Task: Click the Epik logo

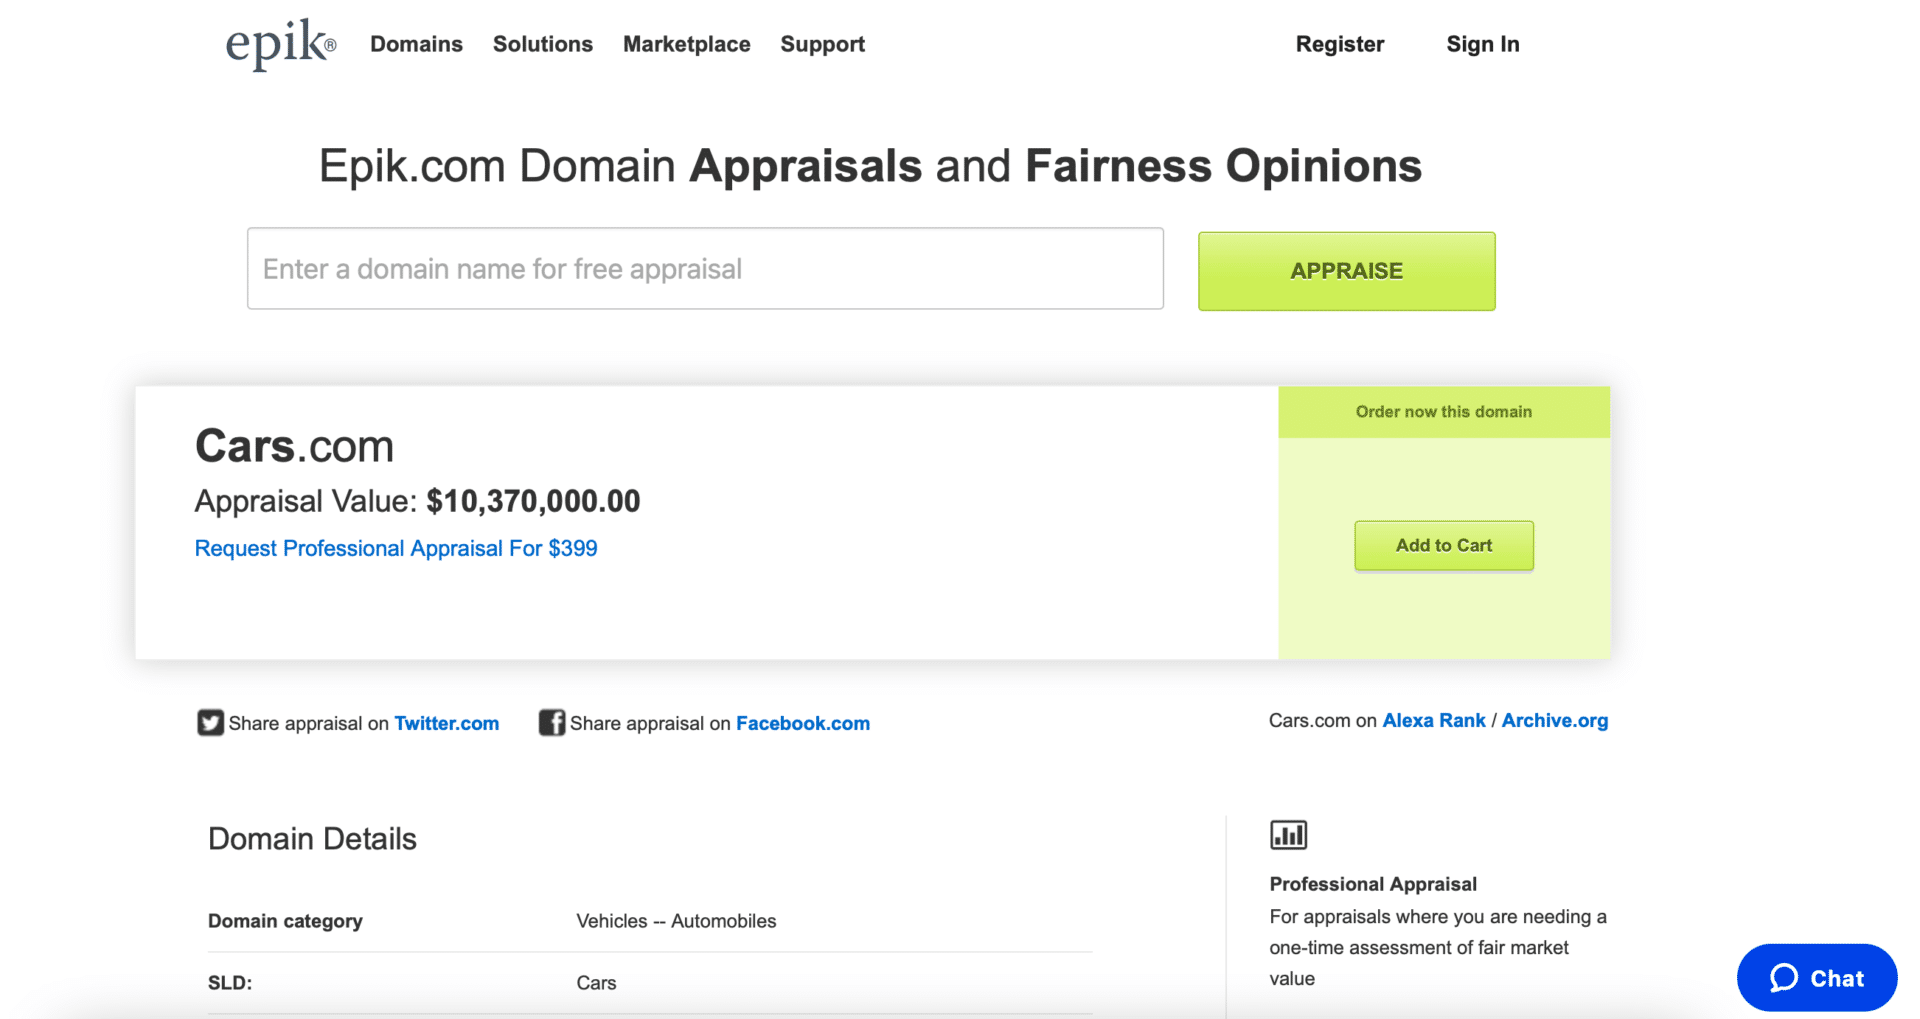Action: (x=280, y=44)
